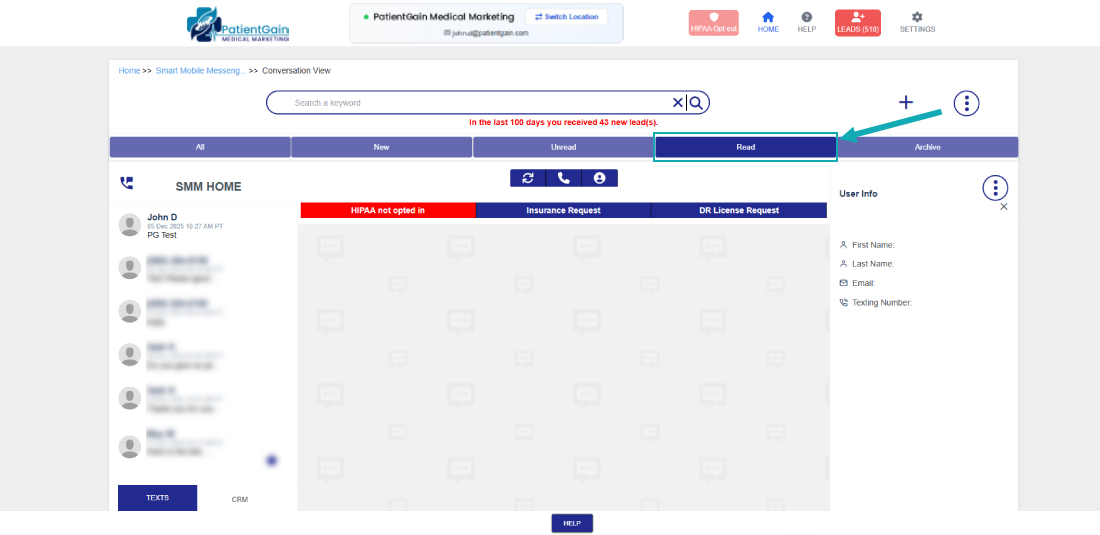Click the Switch Location button

coord(566,17)
